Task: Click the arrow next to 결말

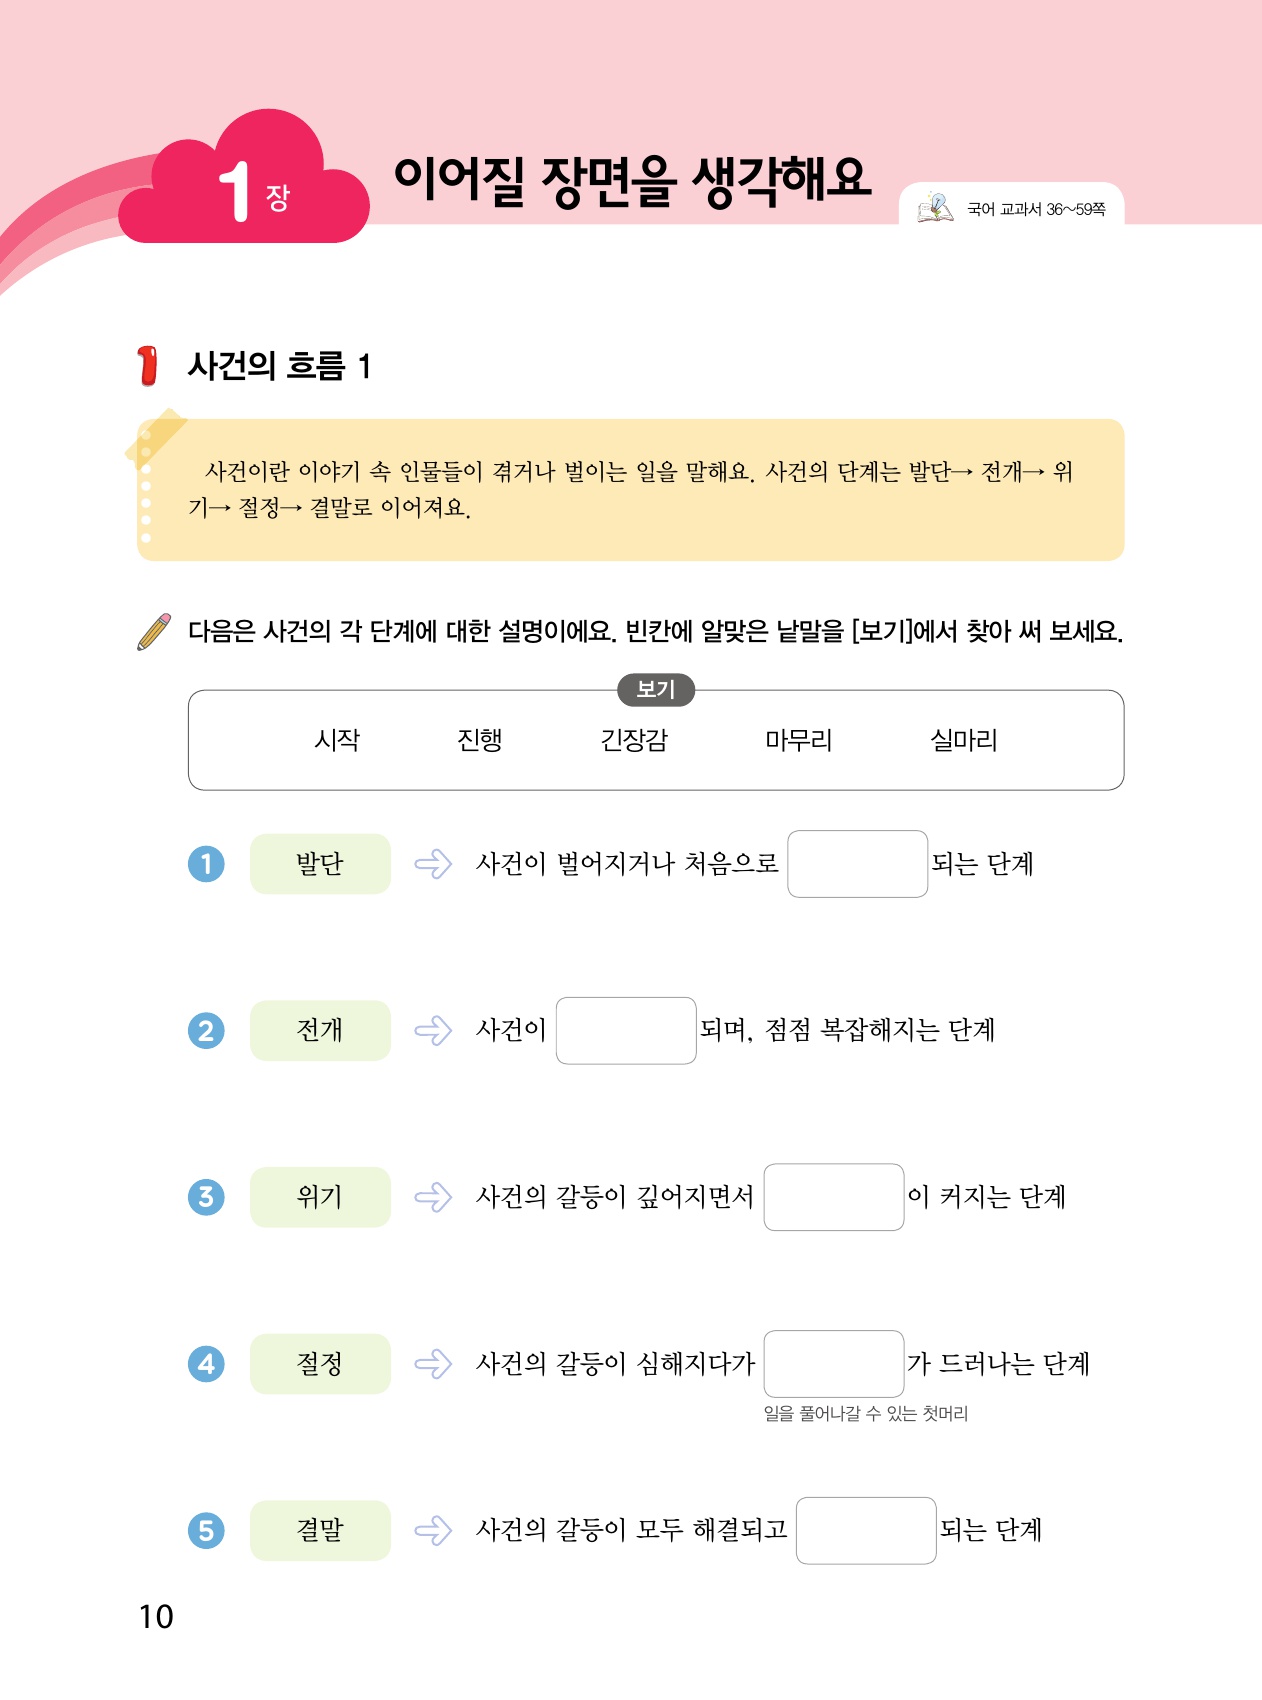Action: pyautogui.click(x=433, y=1530)
